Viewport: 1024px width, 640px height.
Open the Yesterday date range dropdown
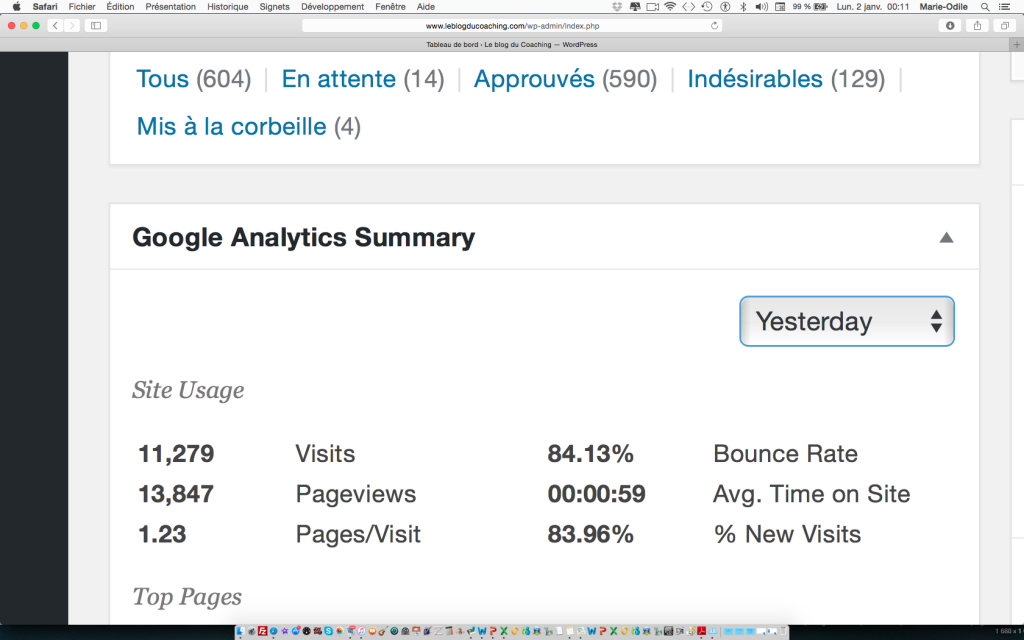click(x=847, y=322)
